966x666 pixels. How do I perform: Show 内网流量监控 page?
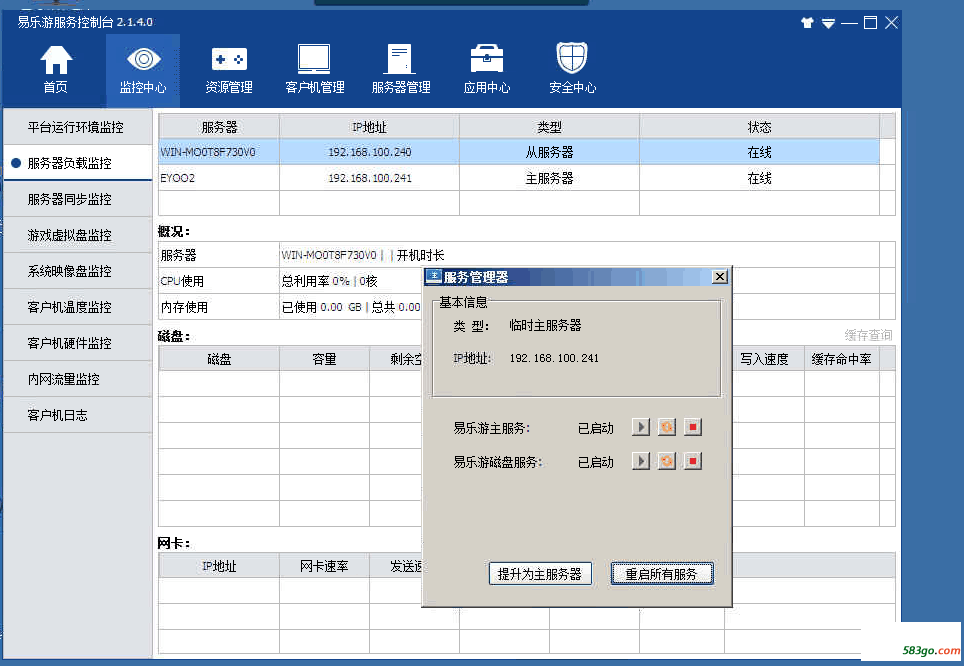point(78,379)
